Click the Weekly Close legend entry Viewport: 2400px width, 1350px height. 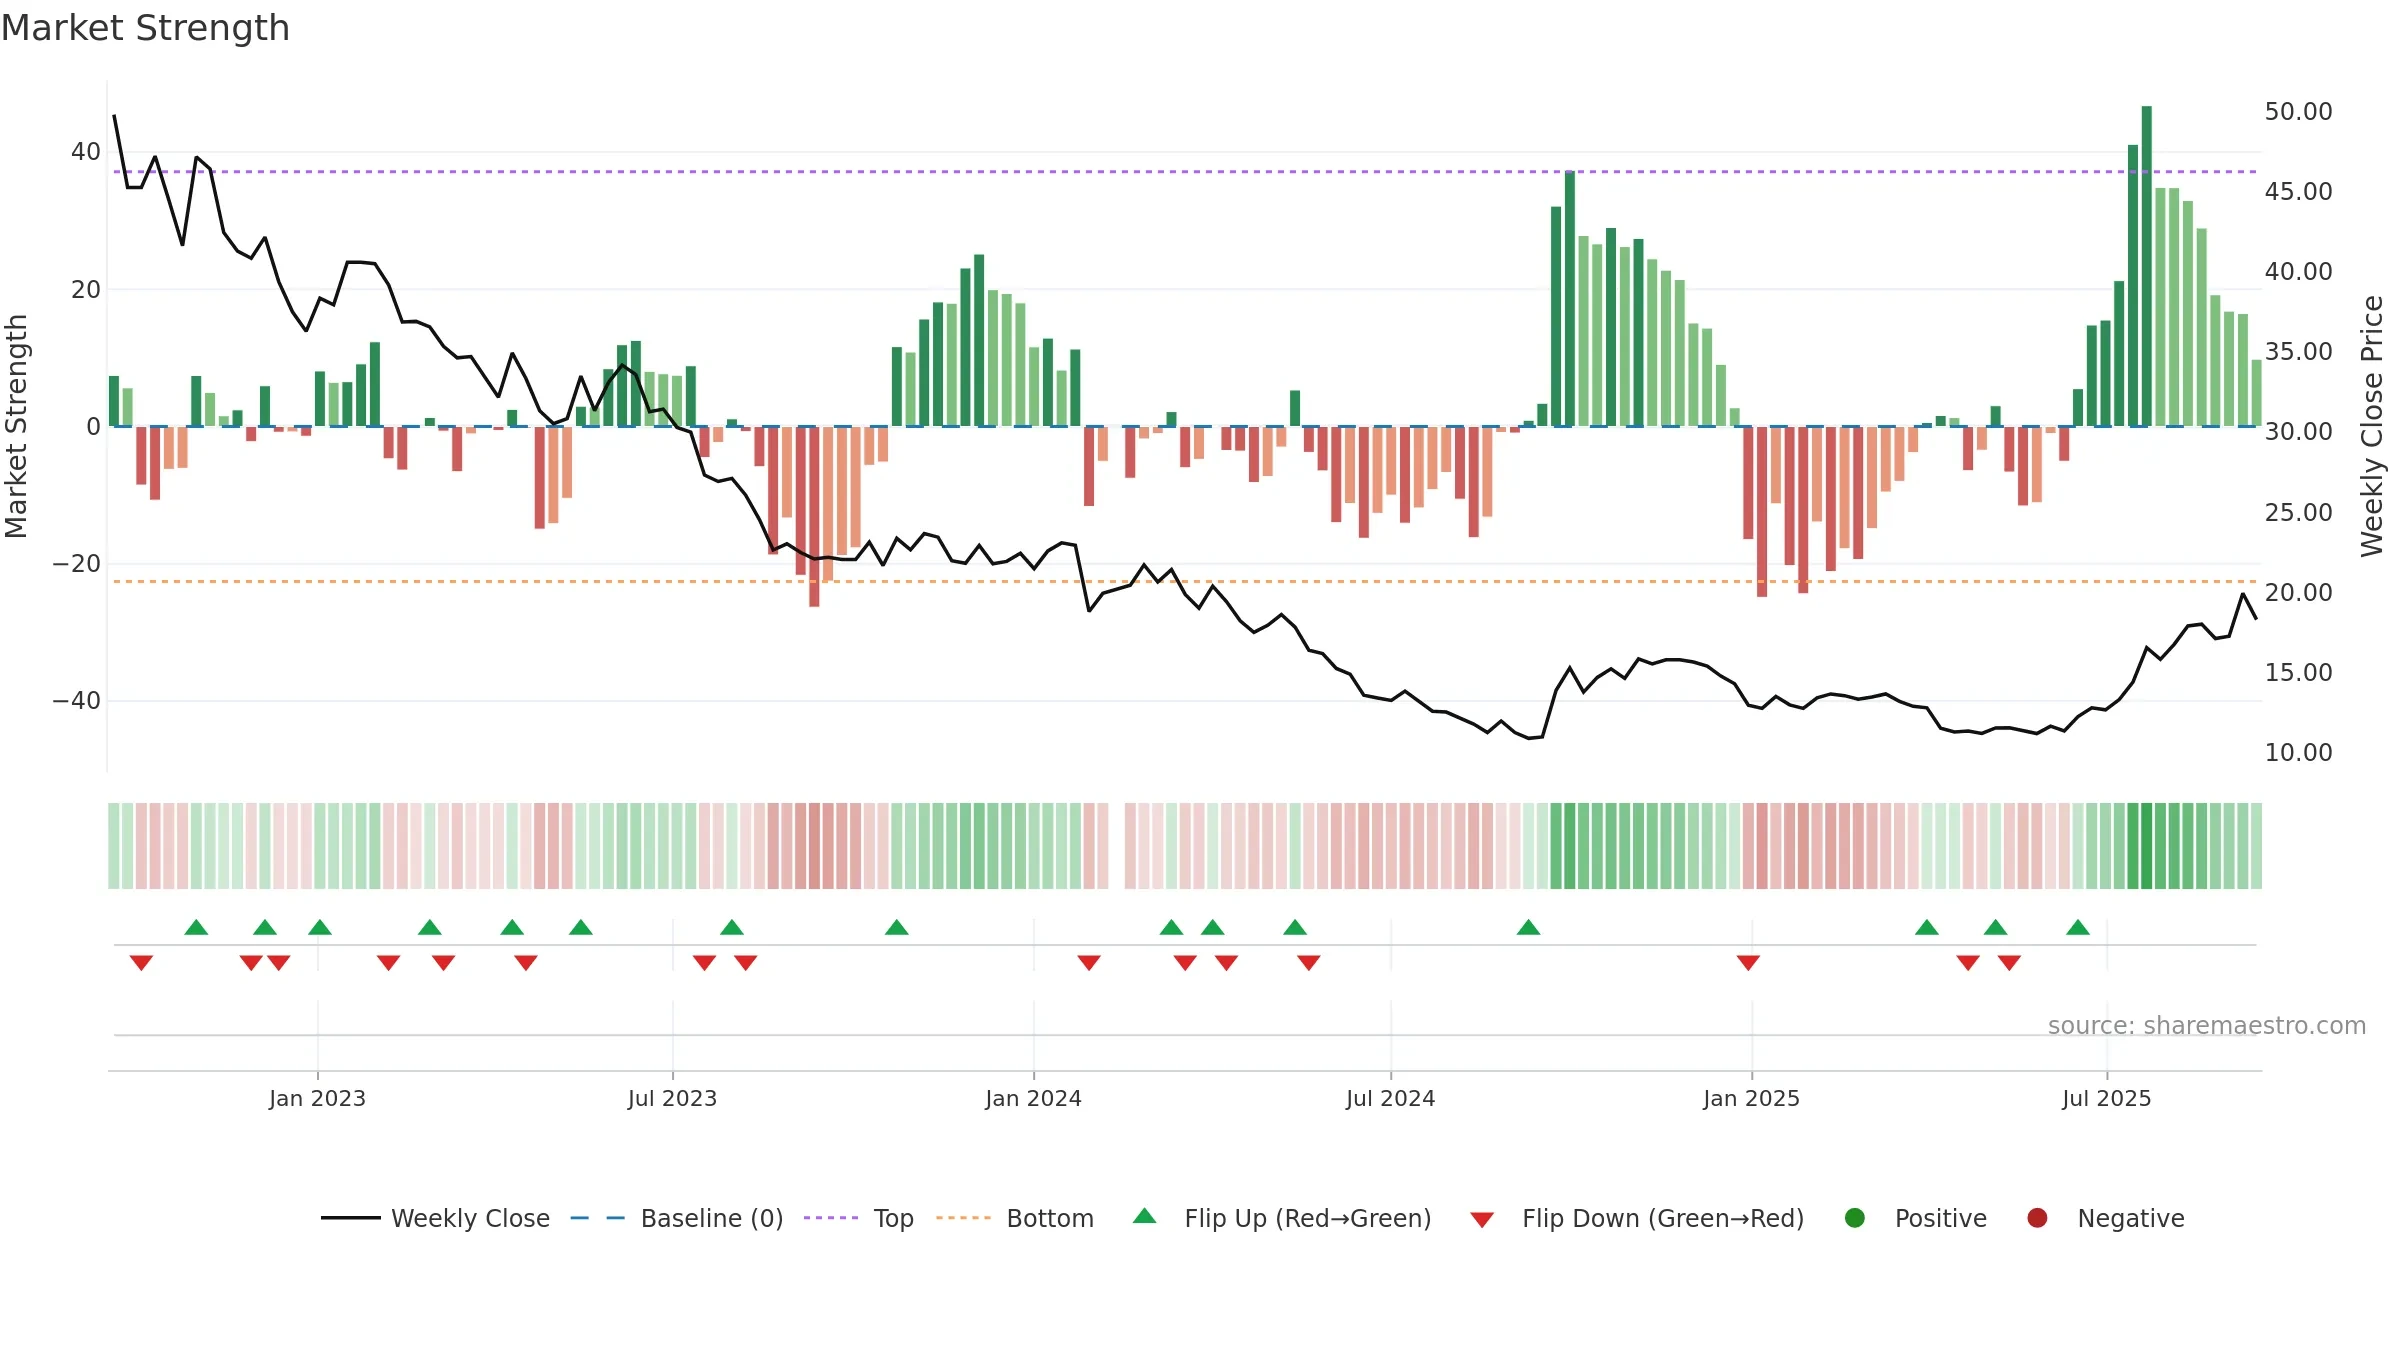coord(435,1218)
